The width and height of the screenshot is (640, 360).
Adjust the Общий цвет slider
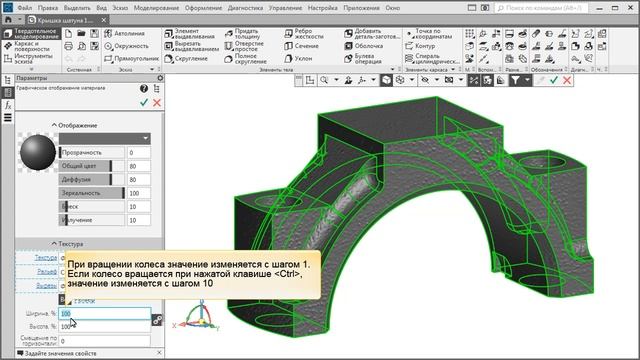point(92,166)
